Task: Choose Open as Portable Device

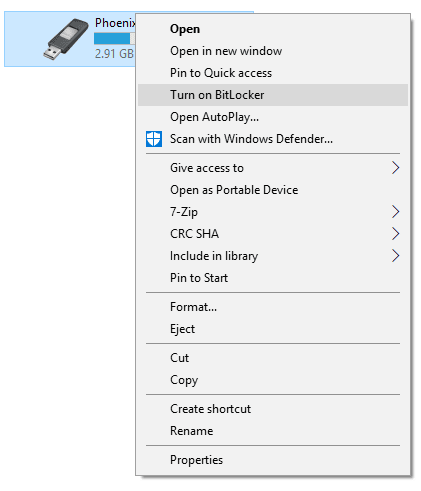Action: coord(273,190)
